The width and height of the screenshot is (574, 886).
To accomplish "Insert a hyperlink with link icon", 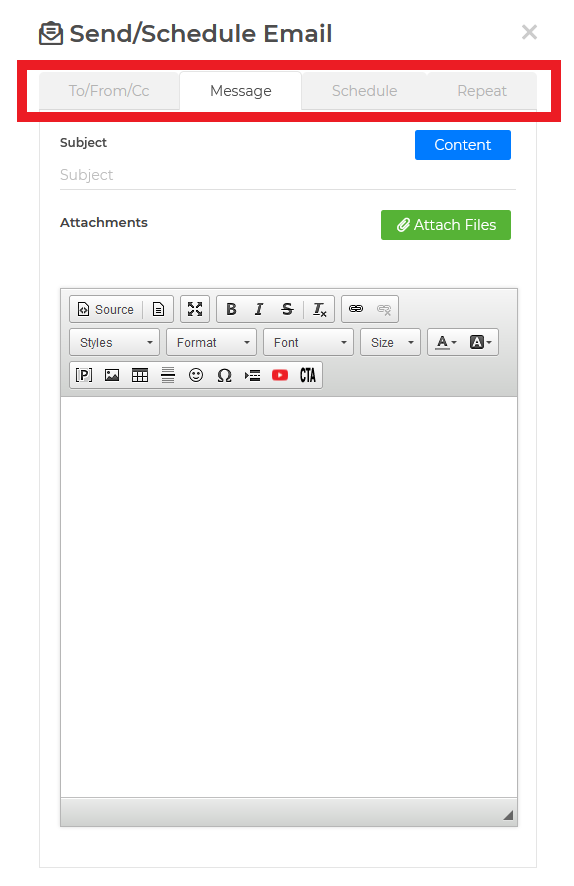I will [356, 309].
